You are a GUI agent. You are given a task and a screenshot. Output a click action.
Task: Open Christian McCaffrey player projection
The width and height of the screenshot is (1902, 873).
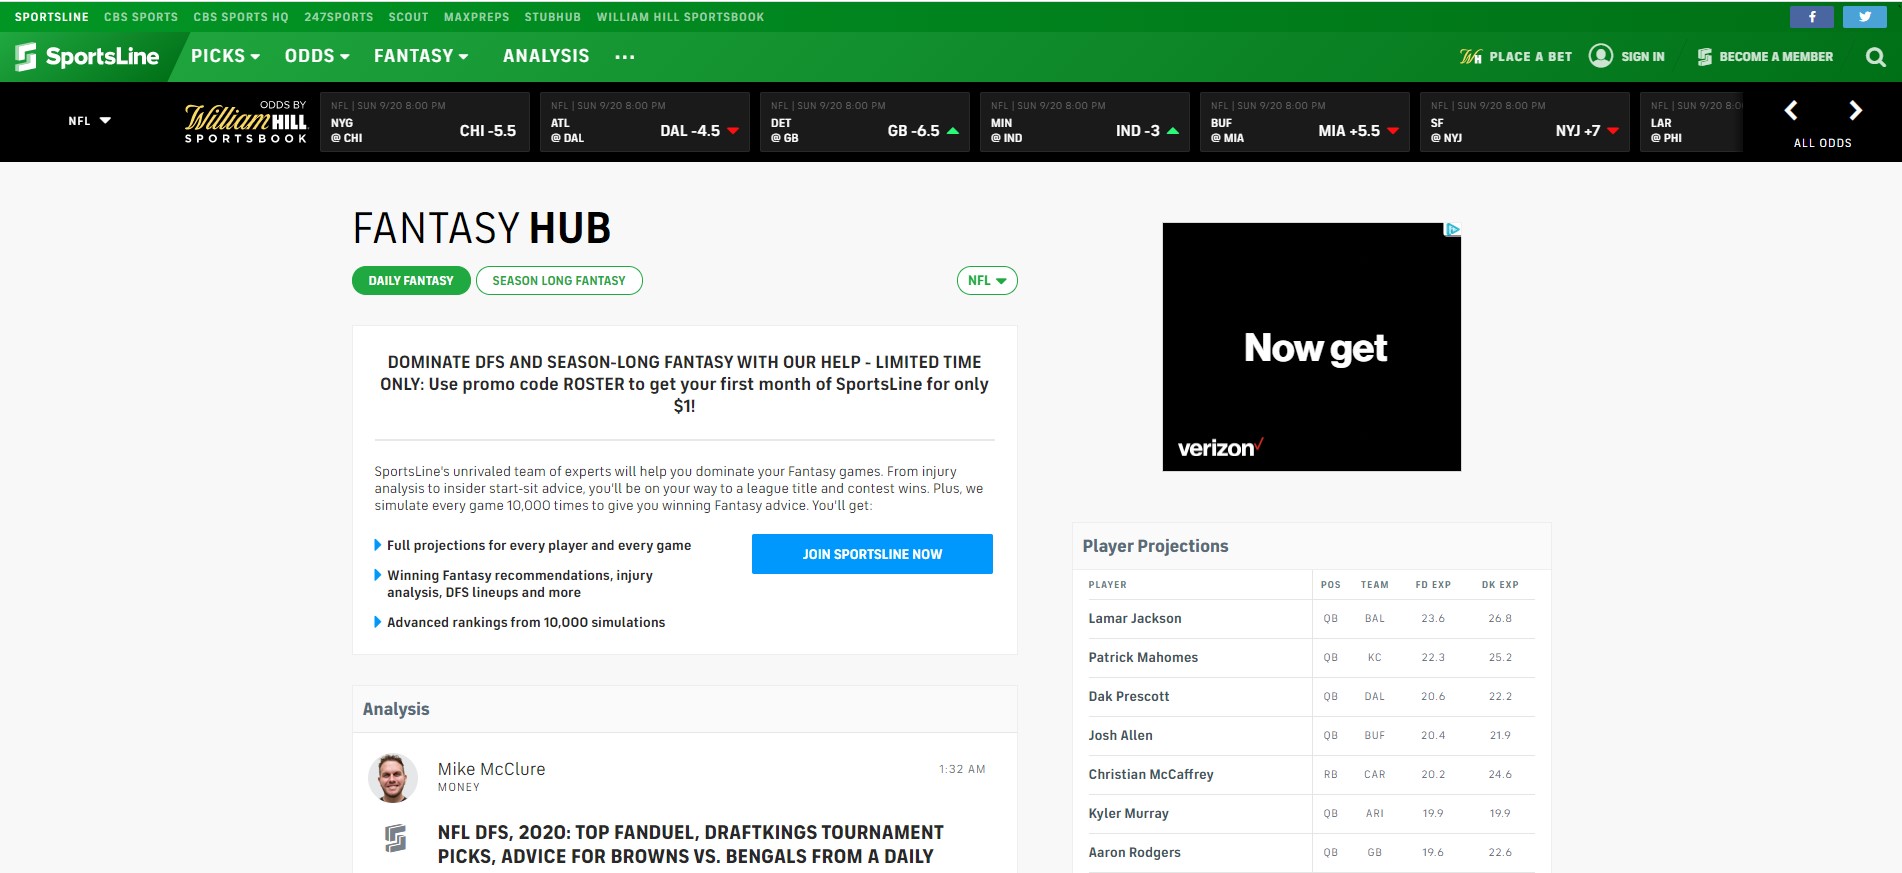pos(1151,775)
